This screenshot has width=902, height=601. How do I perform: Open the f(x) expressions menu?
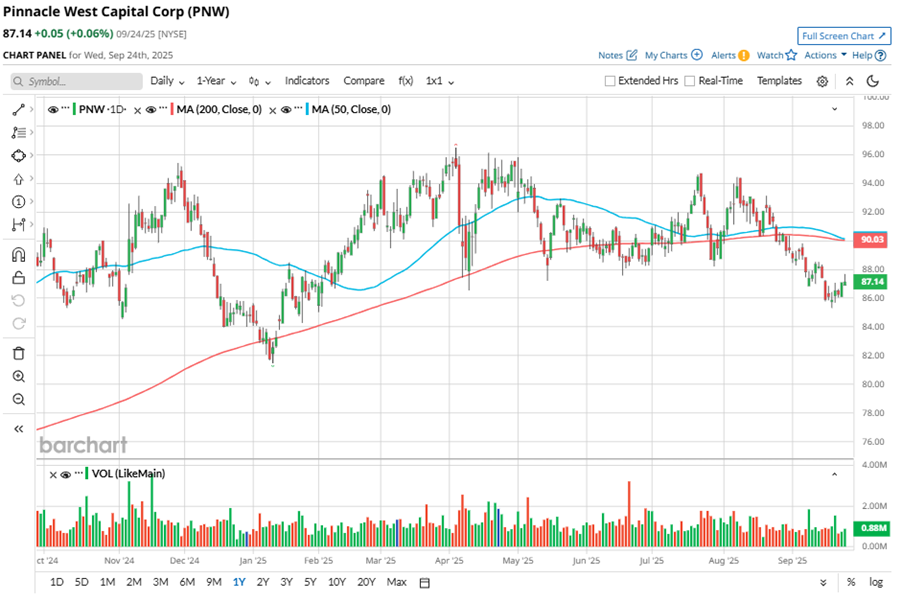406,81
